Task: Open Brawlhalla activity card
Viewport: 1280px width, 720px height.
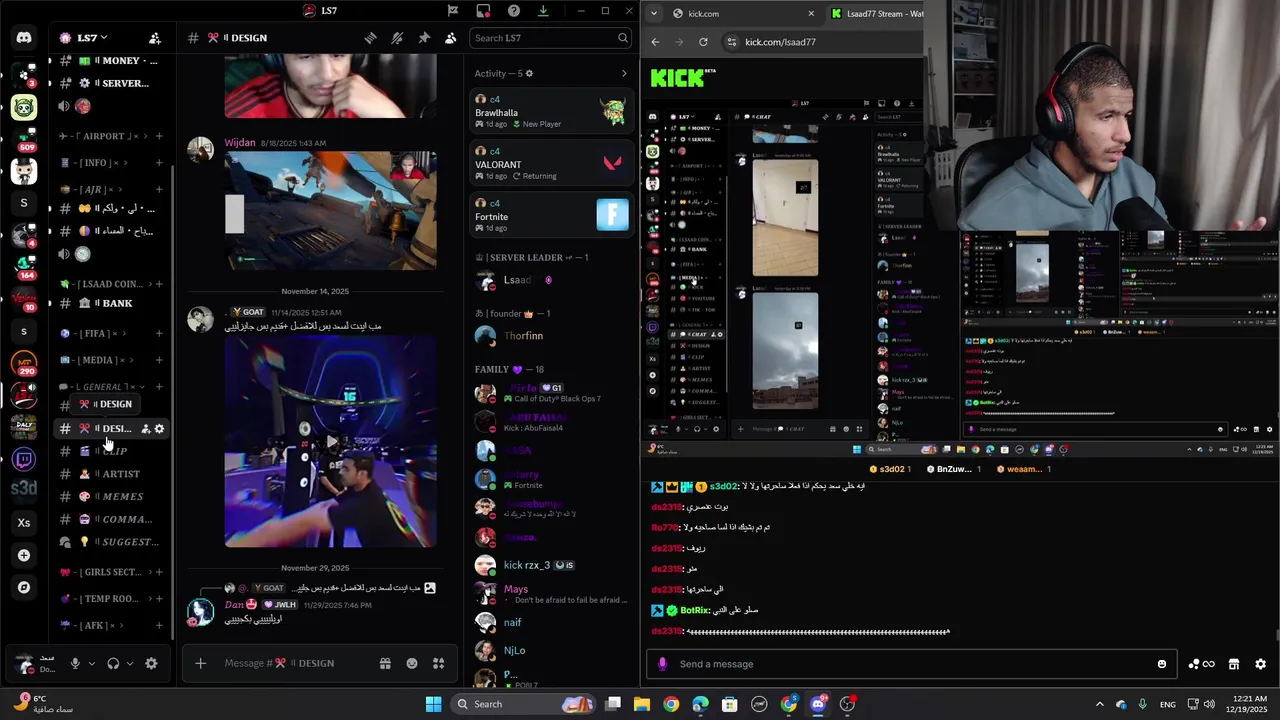Action: click(x=551, y=112)
